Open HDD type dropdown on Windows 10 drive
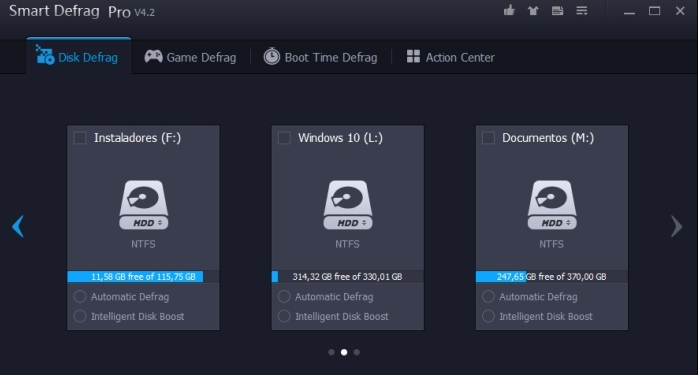 click(x=364, y=223)
